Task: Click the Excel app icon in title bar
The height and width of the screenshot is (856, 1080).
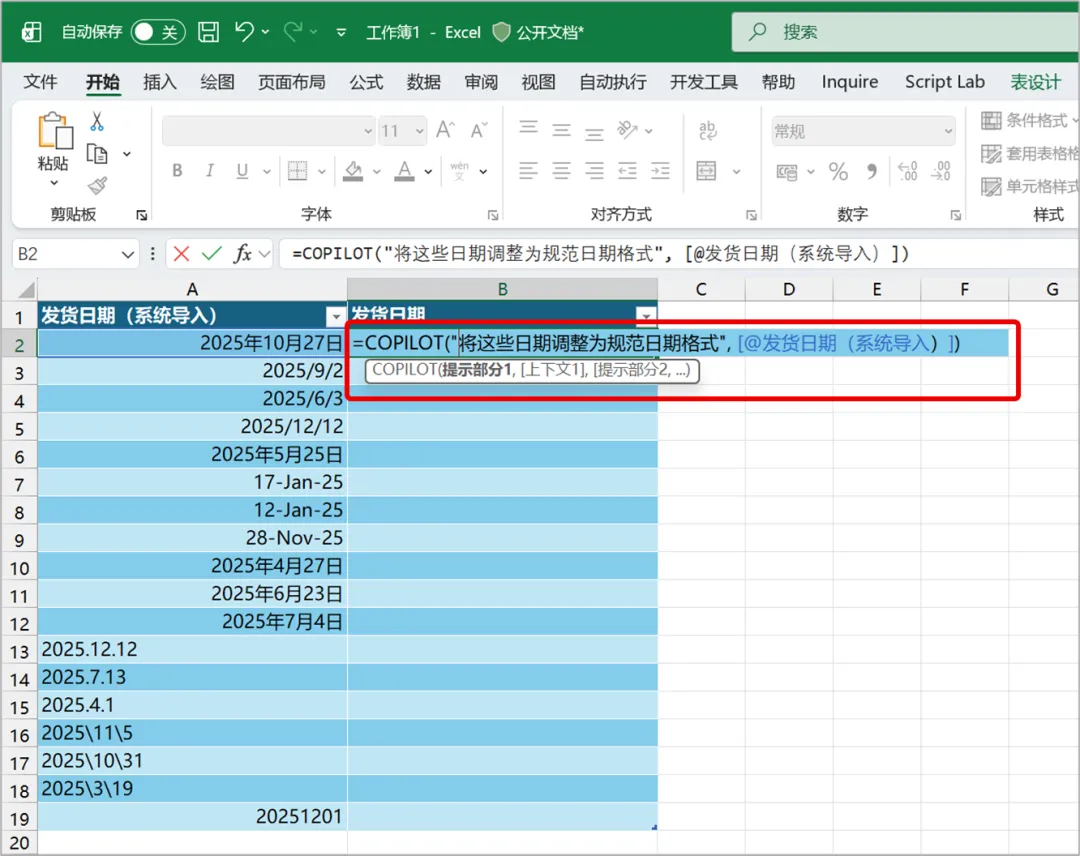Action: (x=32, y=32)
